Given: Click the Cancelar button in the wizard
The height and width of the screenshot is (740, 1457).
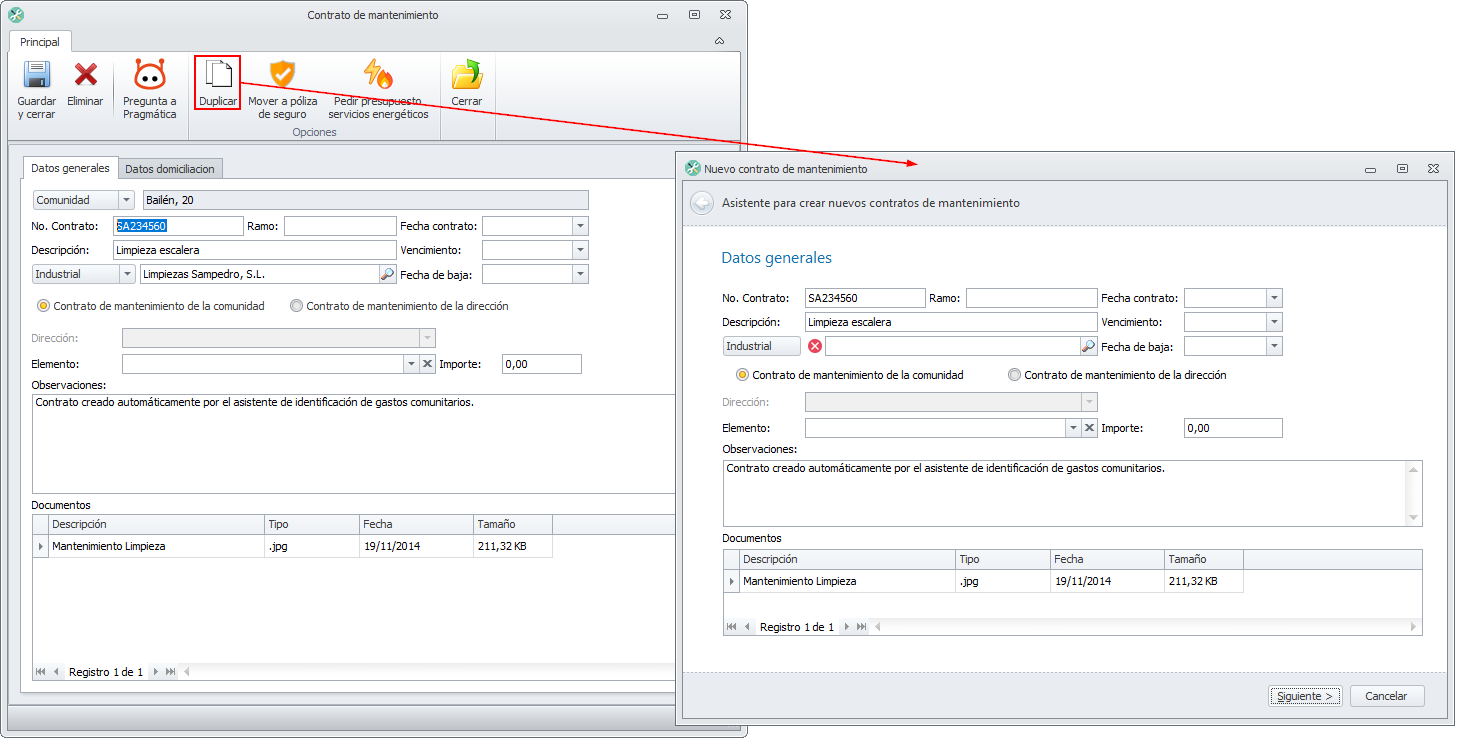Looking at the screenshot, I should (1387, 696).
